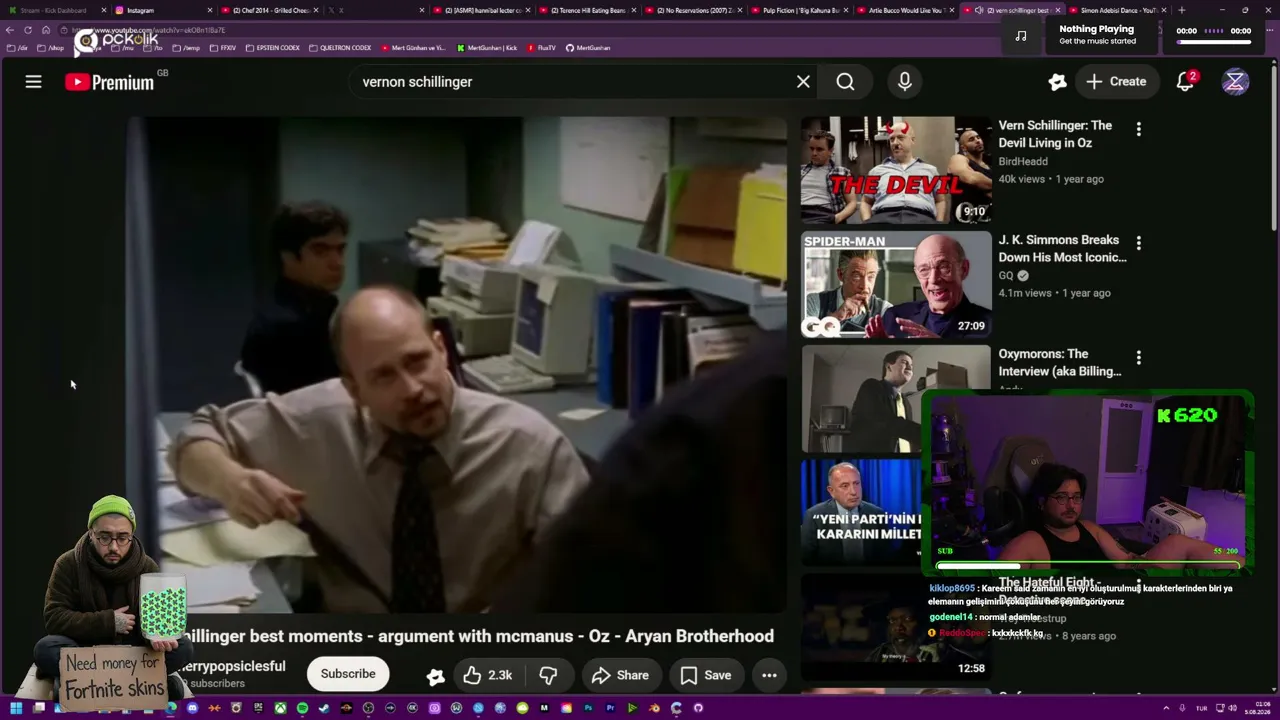Viewport: 1280px width, 720px height.
Task: Switch to the Chef 2014 Grilled Cheese tab
Action: point(268,10)
